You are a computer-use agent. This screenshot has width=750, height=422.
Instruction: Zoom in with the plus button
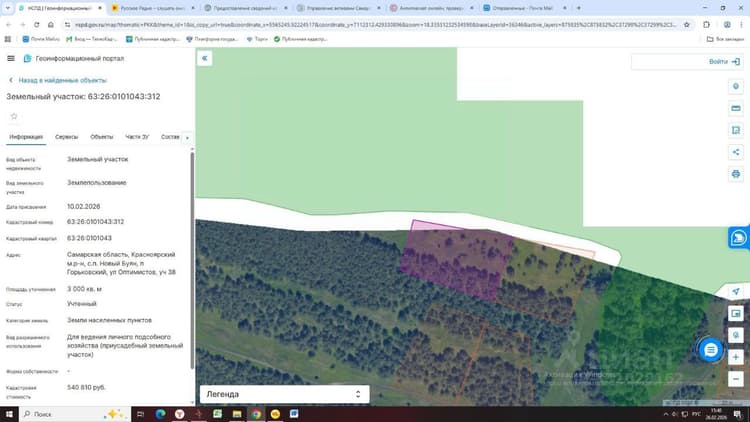click(x=736, y=357)
